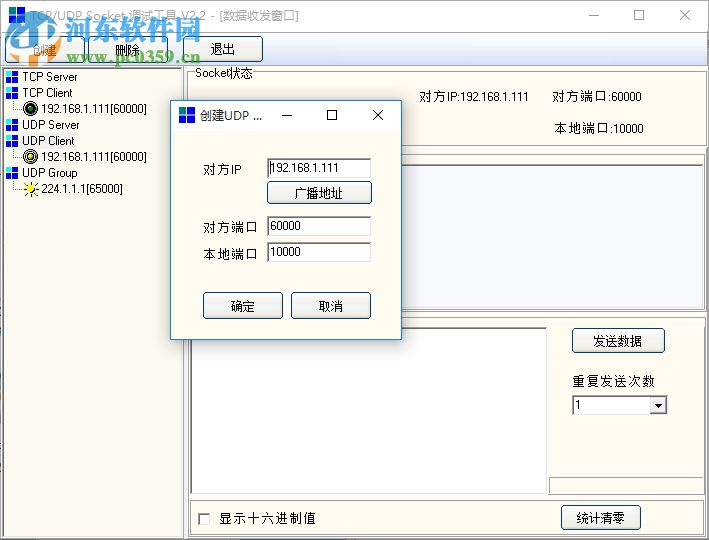Click the main window app icon in the title bar
The image size is (709, 540).
[17, 15]
